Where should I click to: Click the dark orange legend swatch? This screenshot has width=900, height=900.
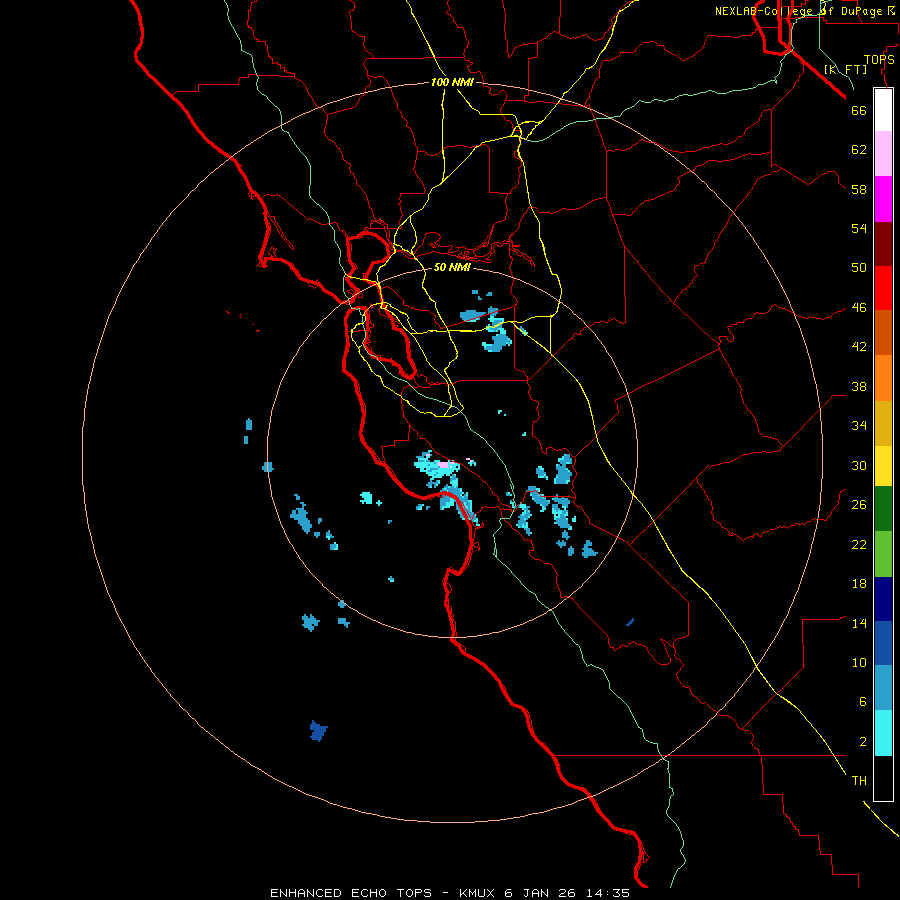883,332
